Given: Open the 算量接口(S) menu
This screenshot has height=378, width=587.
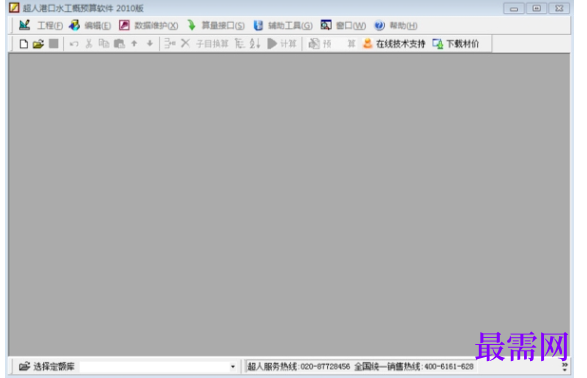Looking at the screenshot, I should coord(223,25).
